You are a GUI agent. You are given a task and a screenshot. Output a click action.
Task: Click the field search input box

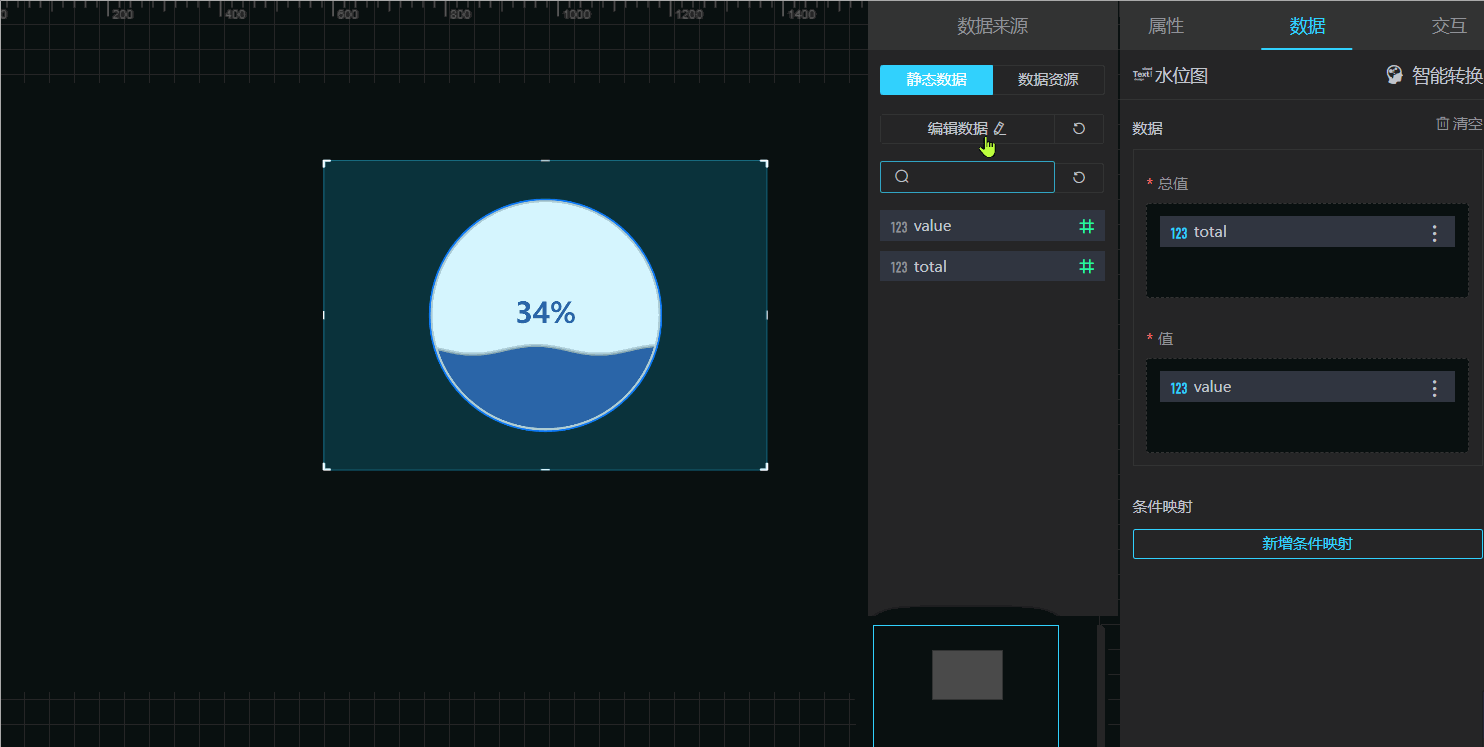(967, 177)
